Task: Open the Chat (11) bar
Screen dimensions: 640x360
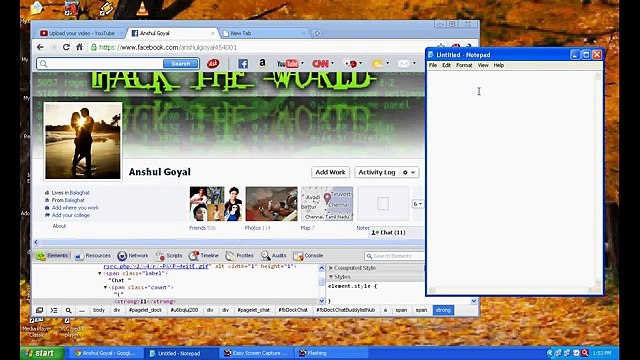Action: pos(396,233)
